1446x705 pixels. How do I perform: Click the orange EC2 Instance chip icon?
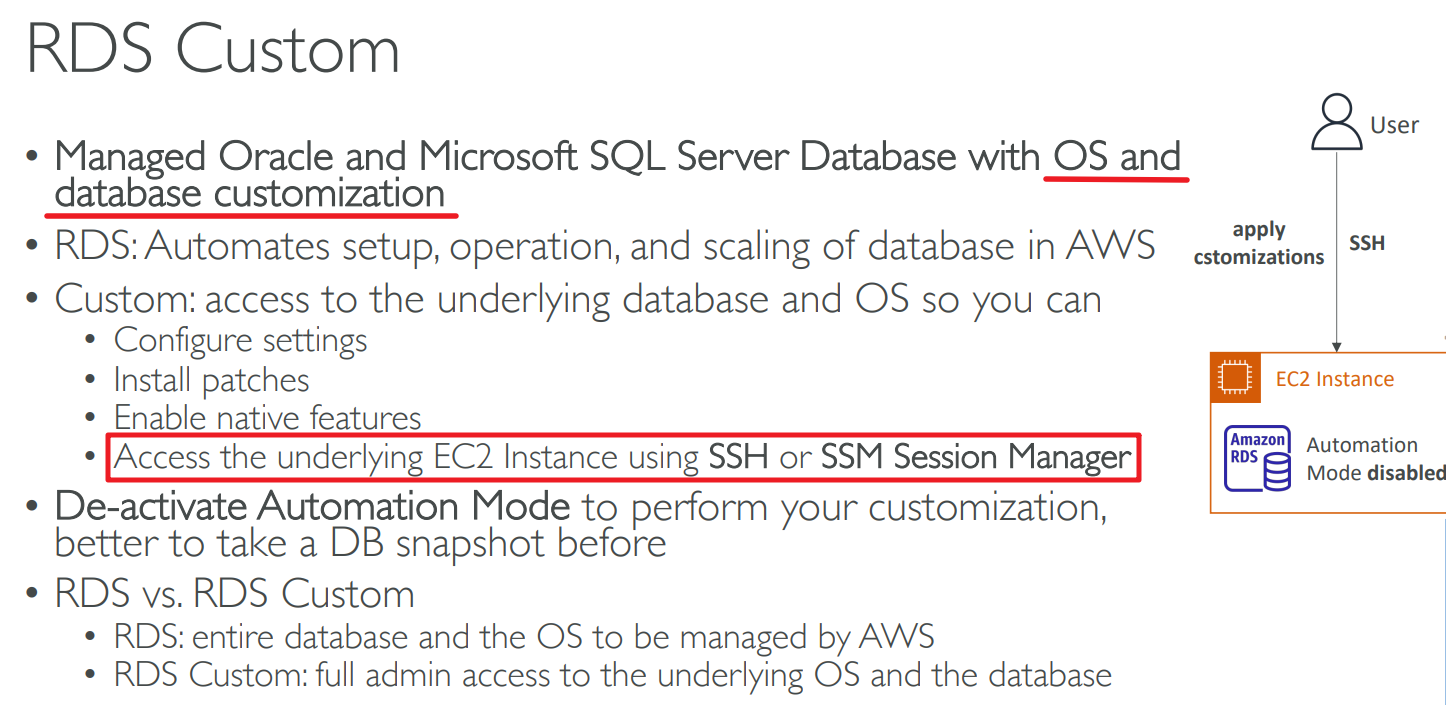[x=1237, y=379]
